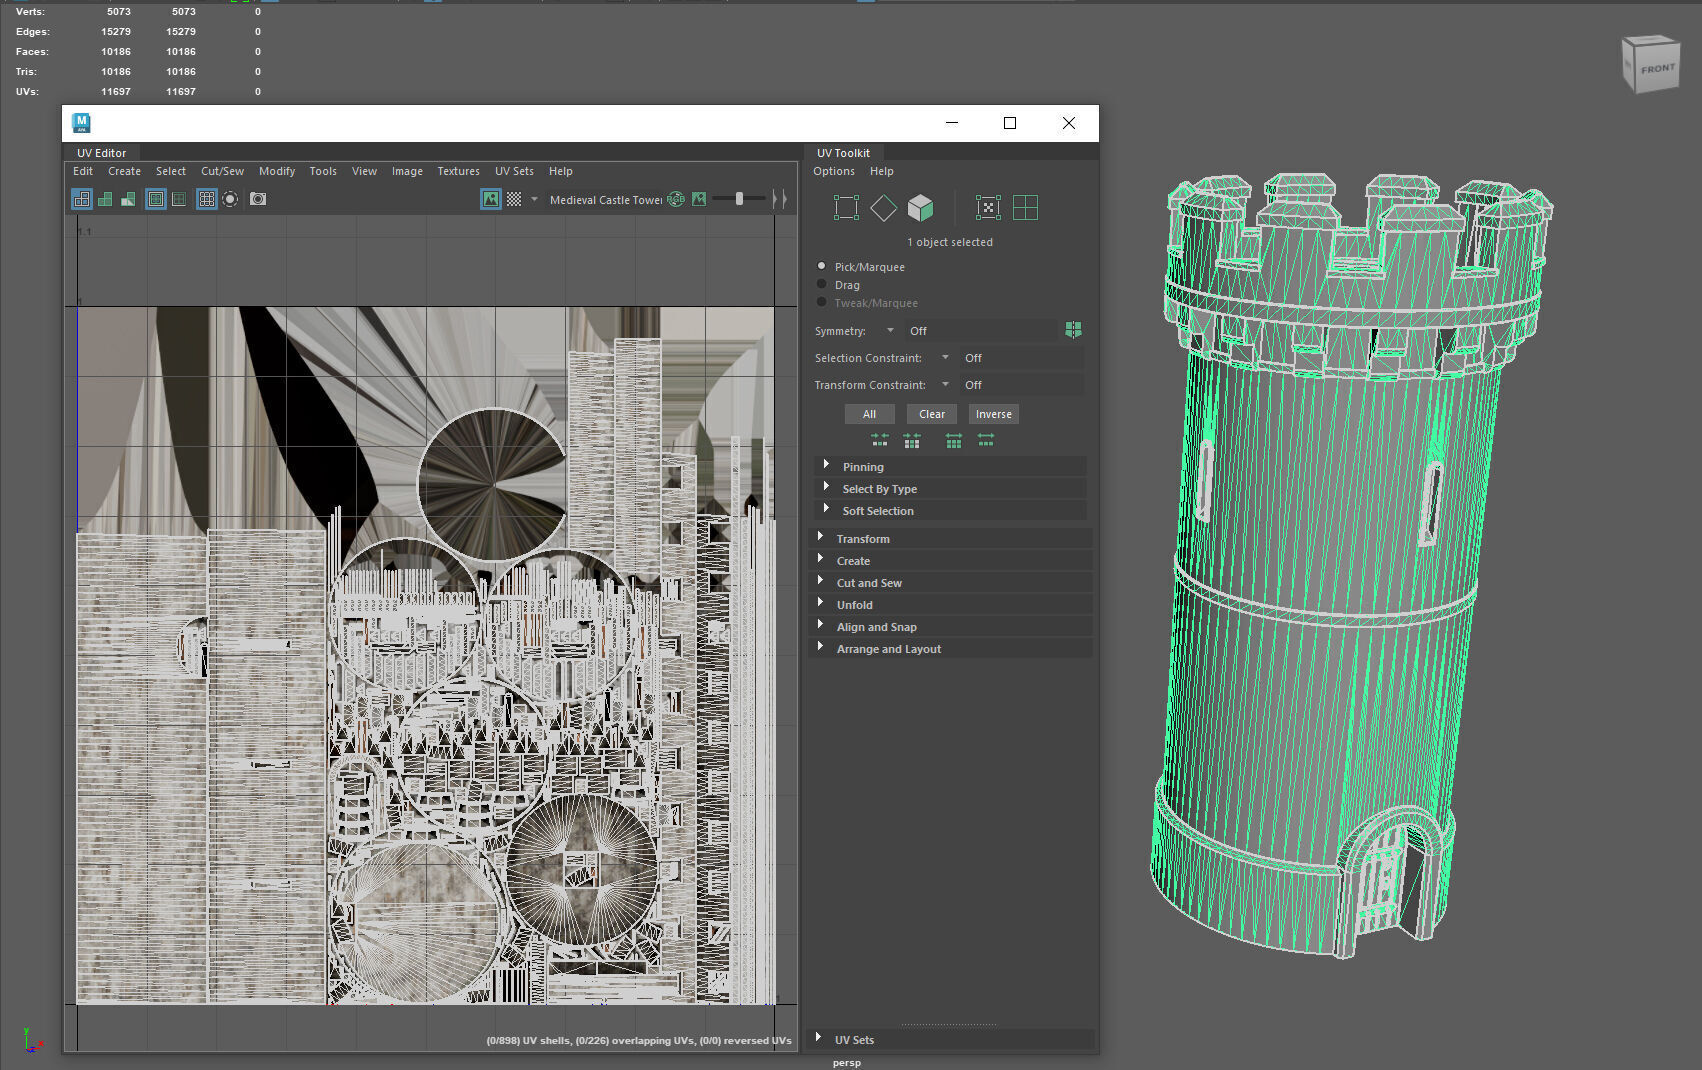Select the UV selection mode icon in UV Toolkit

(846, 208)
